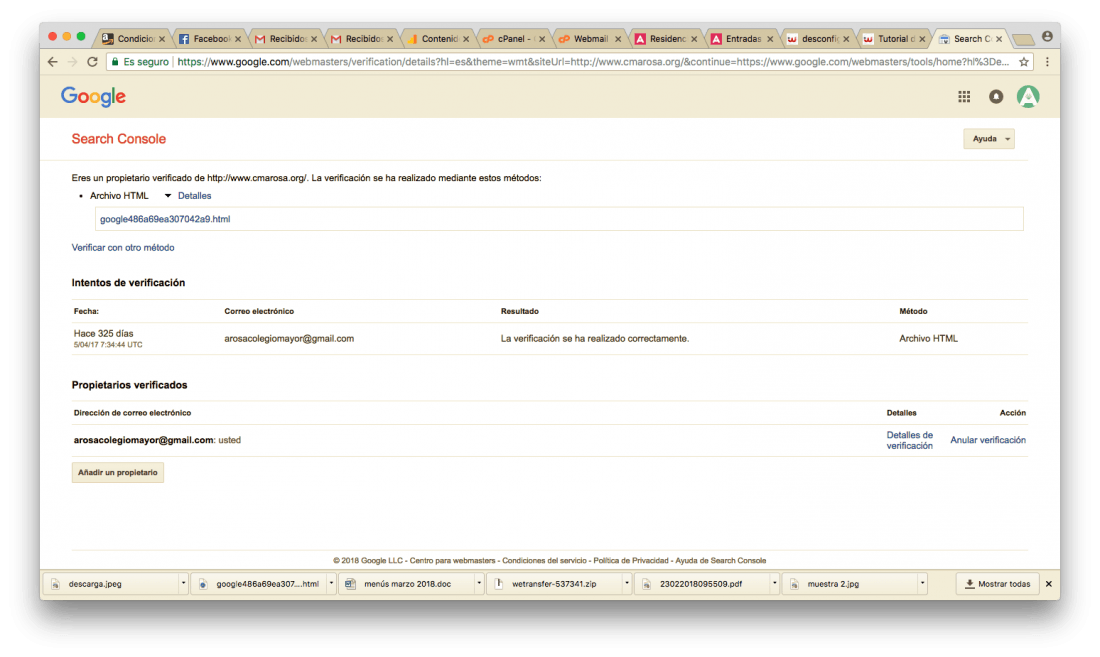Click the Google logo
Screen dimensions: 1100x657
[x=93, y=97]
